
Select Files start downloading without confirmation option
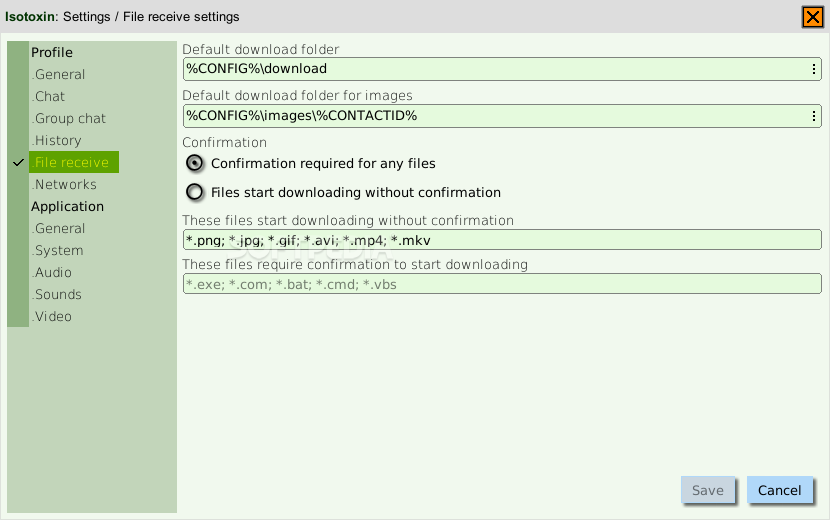click(x=343, y=192)
